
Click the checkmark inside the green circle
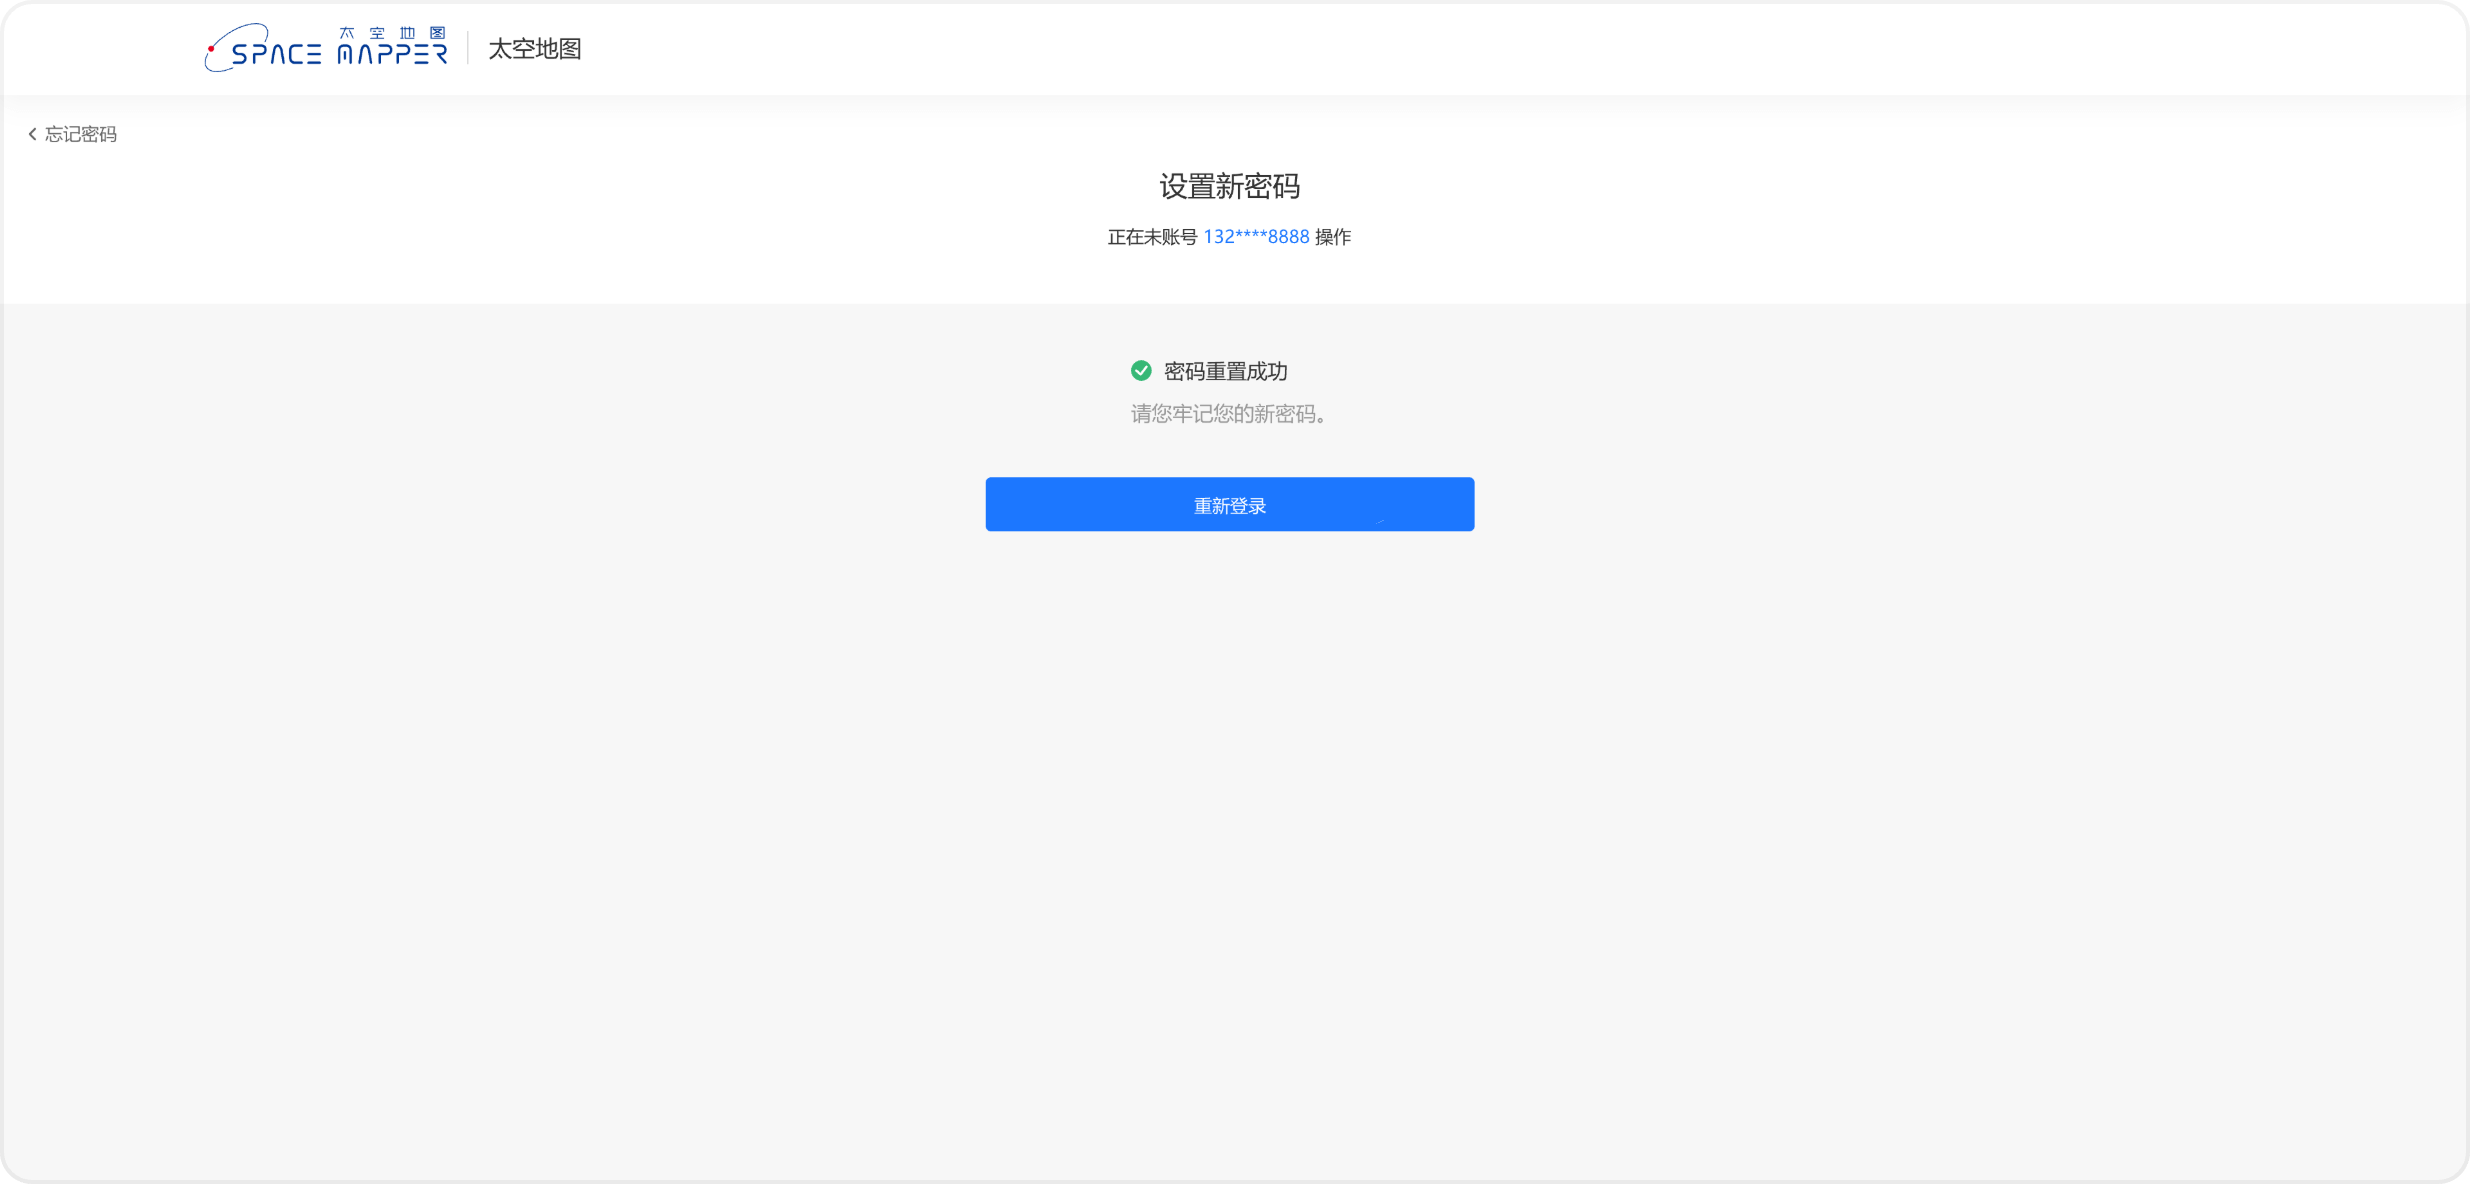point(1143,371)
